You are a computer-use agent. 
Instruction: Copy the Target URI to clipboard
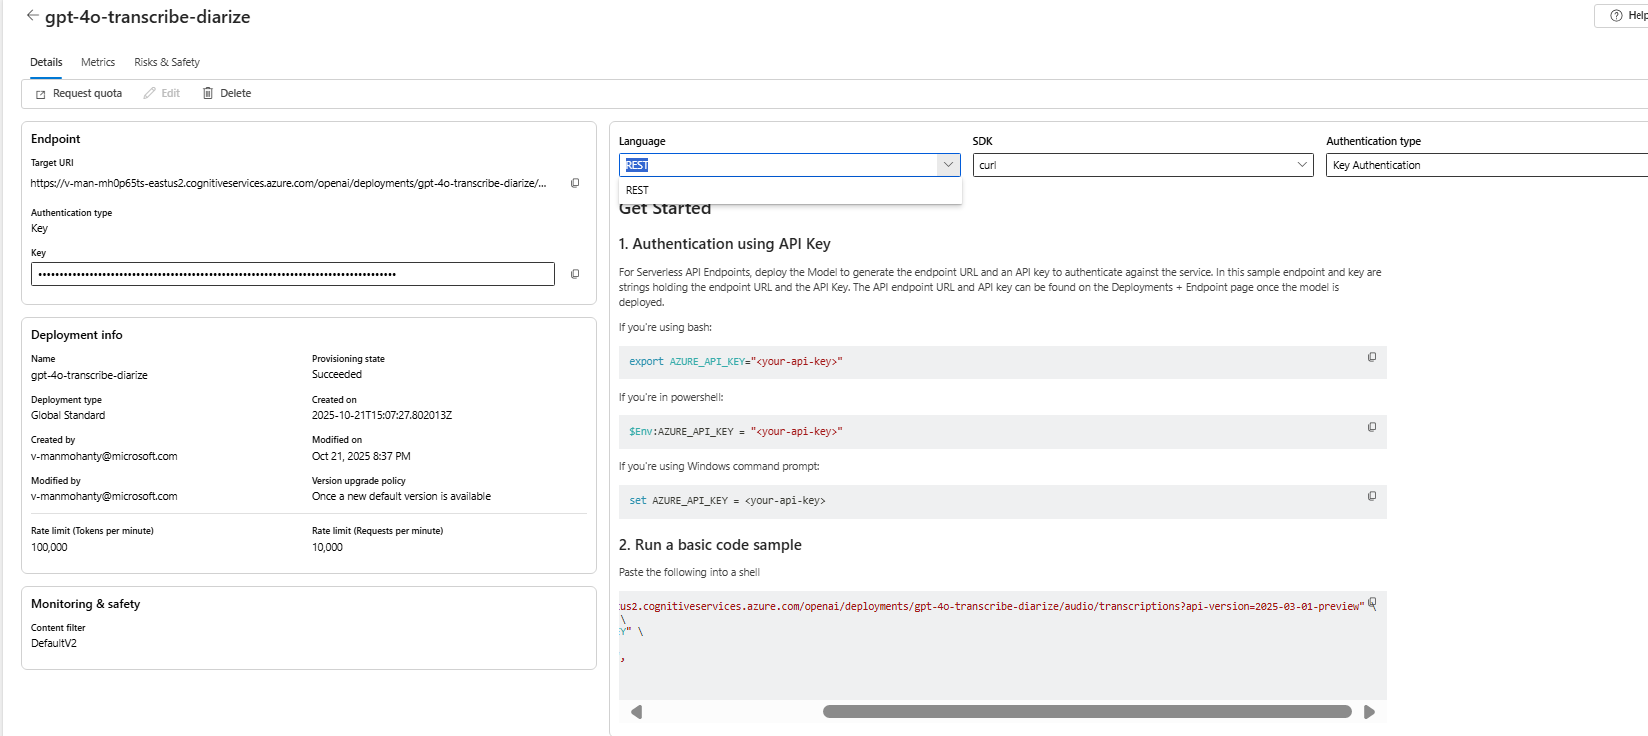(x=575, y=183)
